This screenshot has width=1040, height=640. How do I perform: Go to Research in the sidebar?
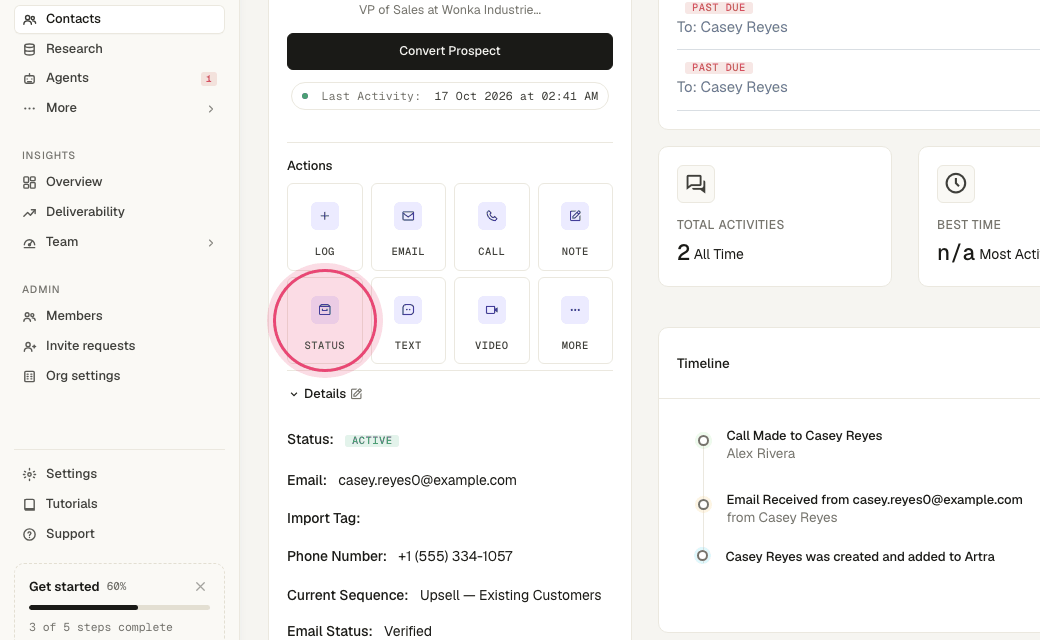119,49
